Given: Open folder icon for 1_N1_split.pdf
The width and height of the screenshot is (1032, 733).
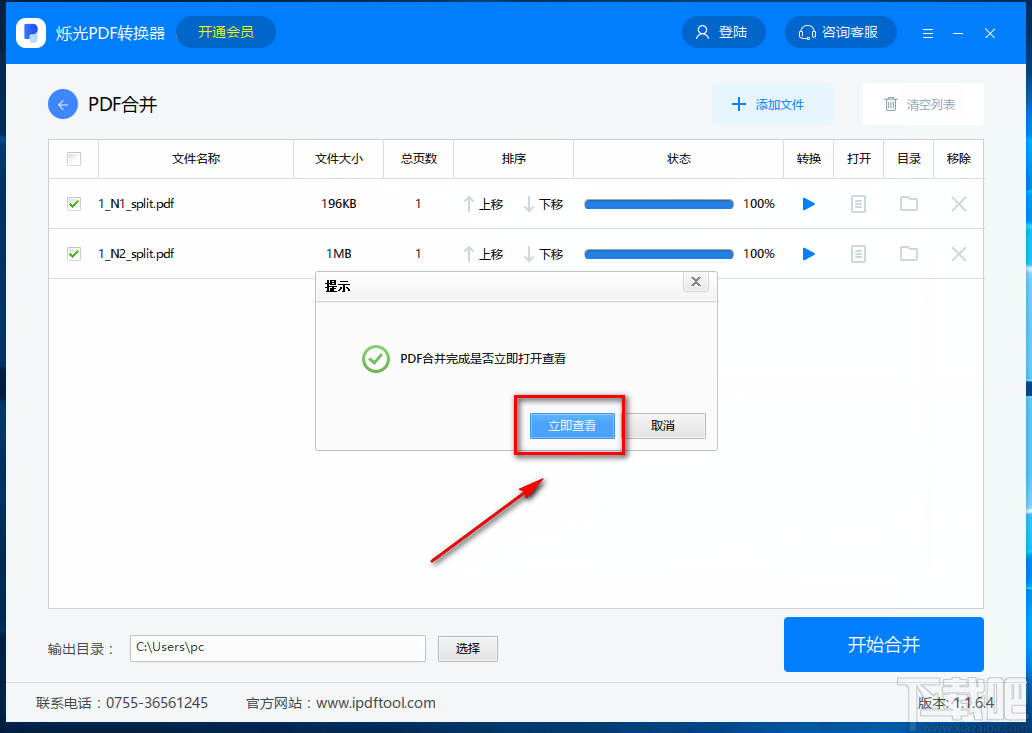Looking at the screenshot, I should [909, 204].
